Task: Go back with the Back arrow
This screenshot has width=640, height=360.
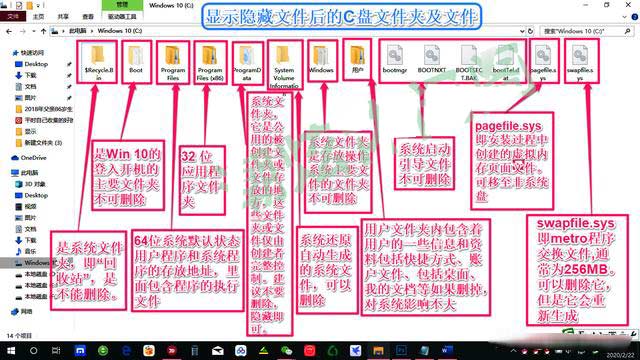Action: click(9, 31)
